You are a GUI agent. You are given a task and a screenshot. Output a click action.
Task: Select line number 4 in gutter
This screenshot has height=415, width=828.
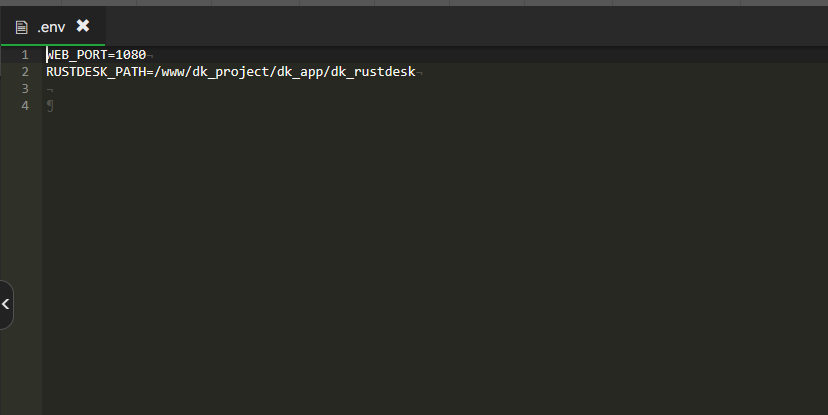point(25,106)
